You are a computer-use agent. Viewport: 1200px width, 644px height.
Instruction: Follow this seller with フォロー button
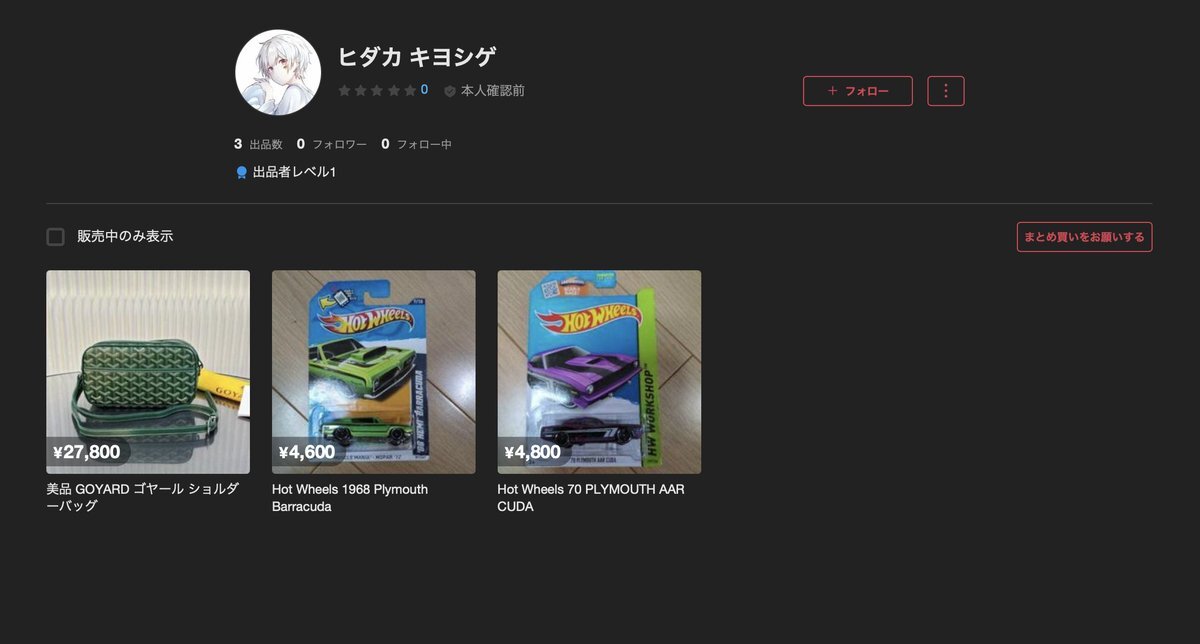pos(858,91)
